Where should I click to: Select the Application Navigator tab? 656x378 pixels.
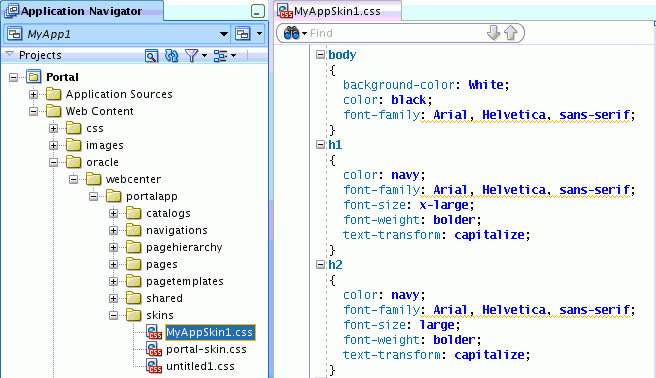click(x=82, y=11)
